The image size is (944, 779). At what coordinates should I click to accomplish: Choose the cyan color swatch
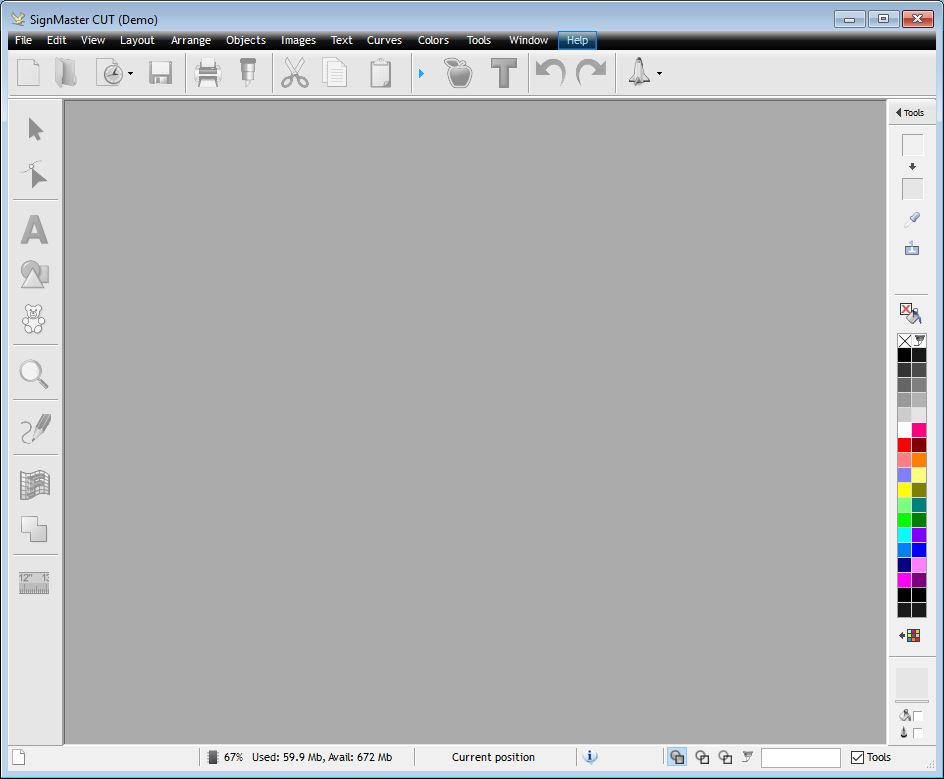pyautogui.click(x=904, y=535)
